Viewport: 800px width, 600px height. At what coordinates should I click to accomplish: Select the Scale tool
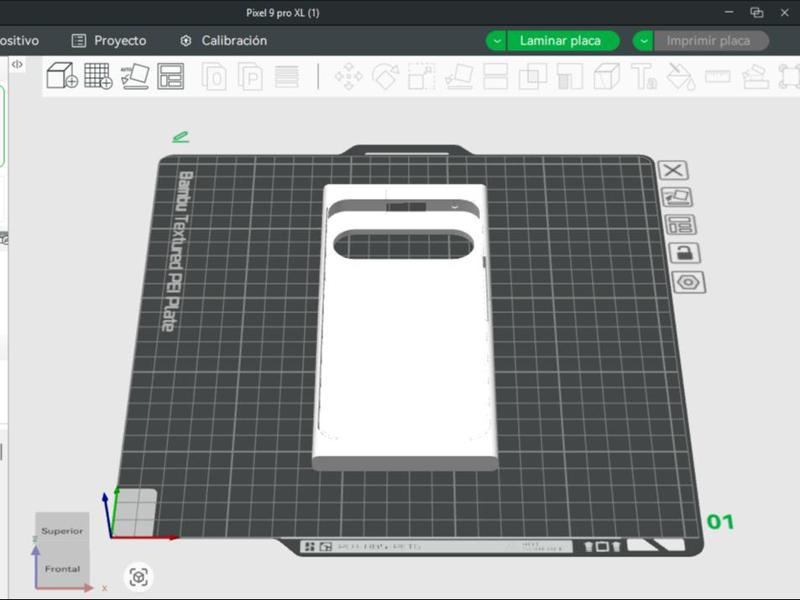coord(421,77)
